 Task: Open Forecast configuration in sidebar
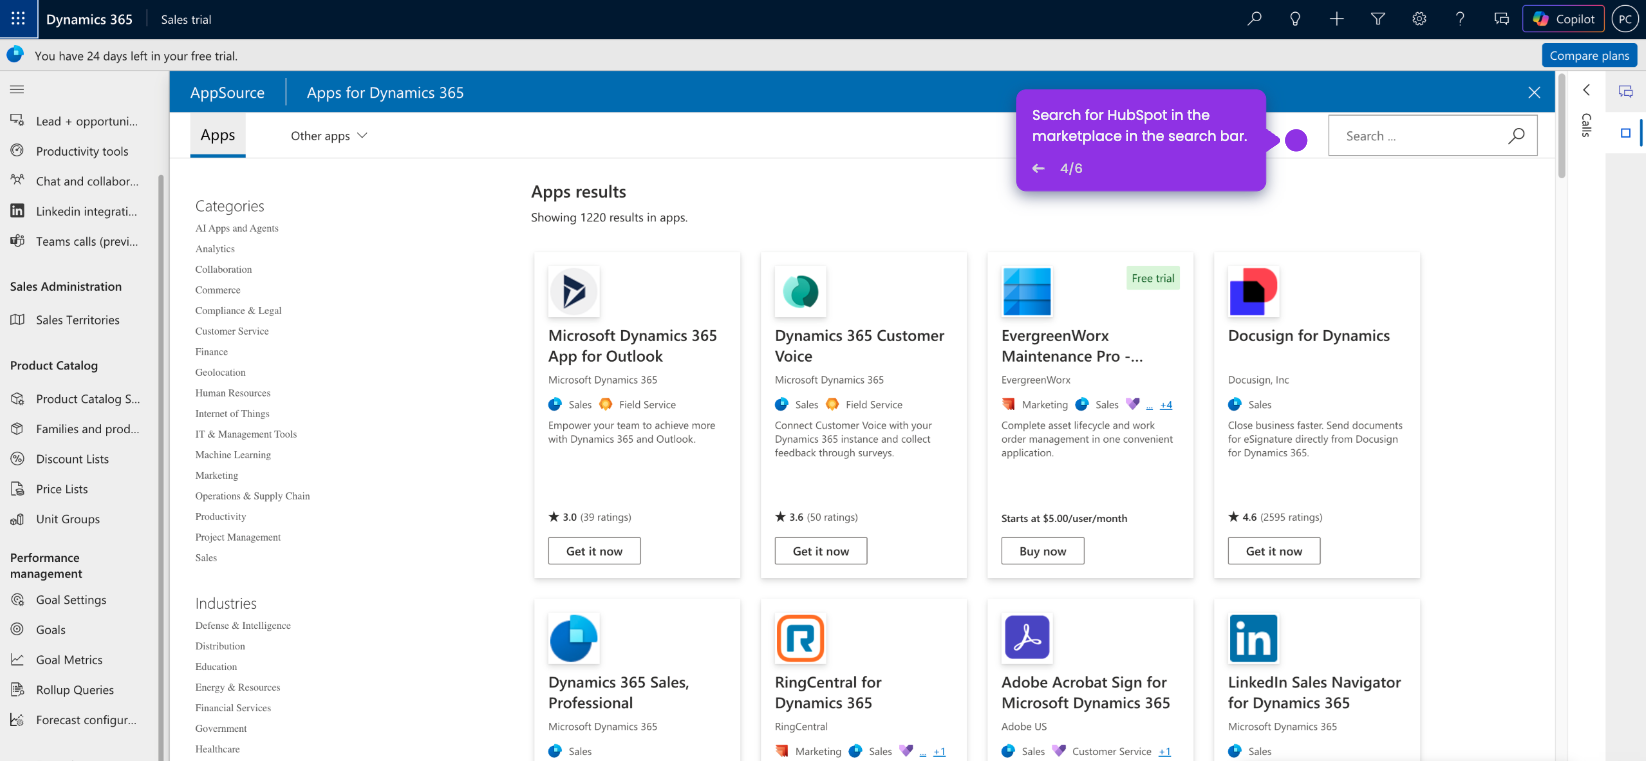coord(74,720)
